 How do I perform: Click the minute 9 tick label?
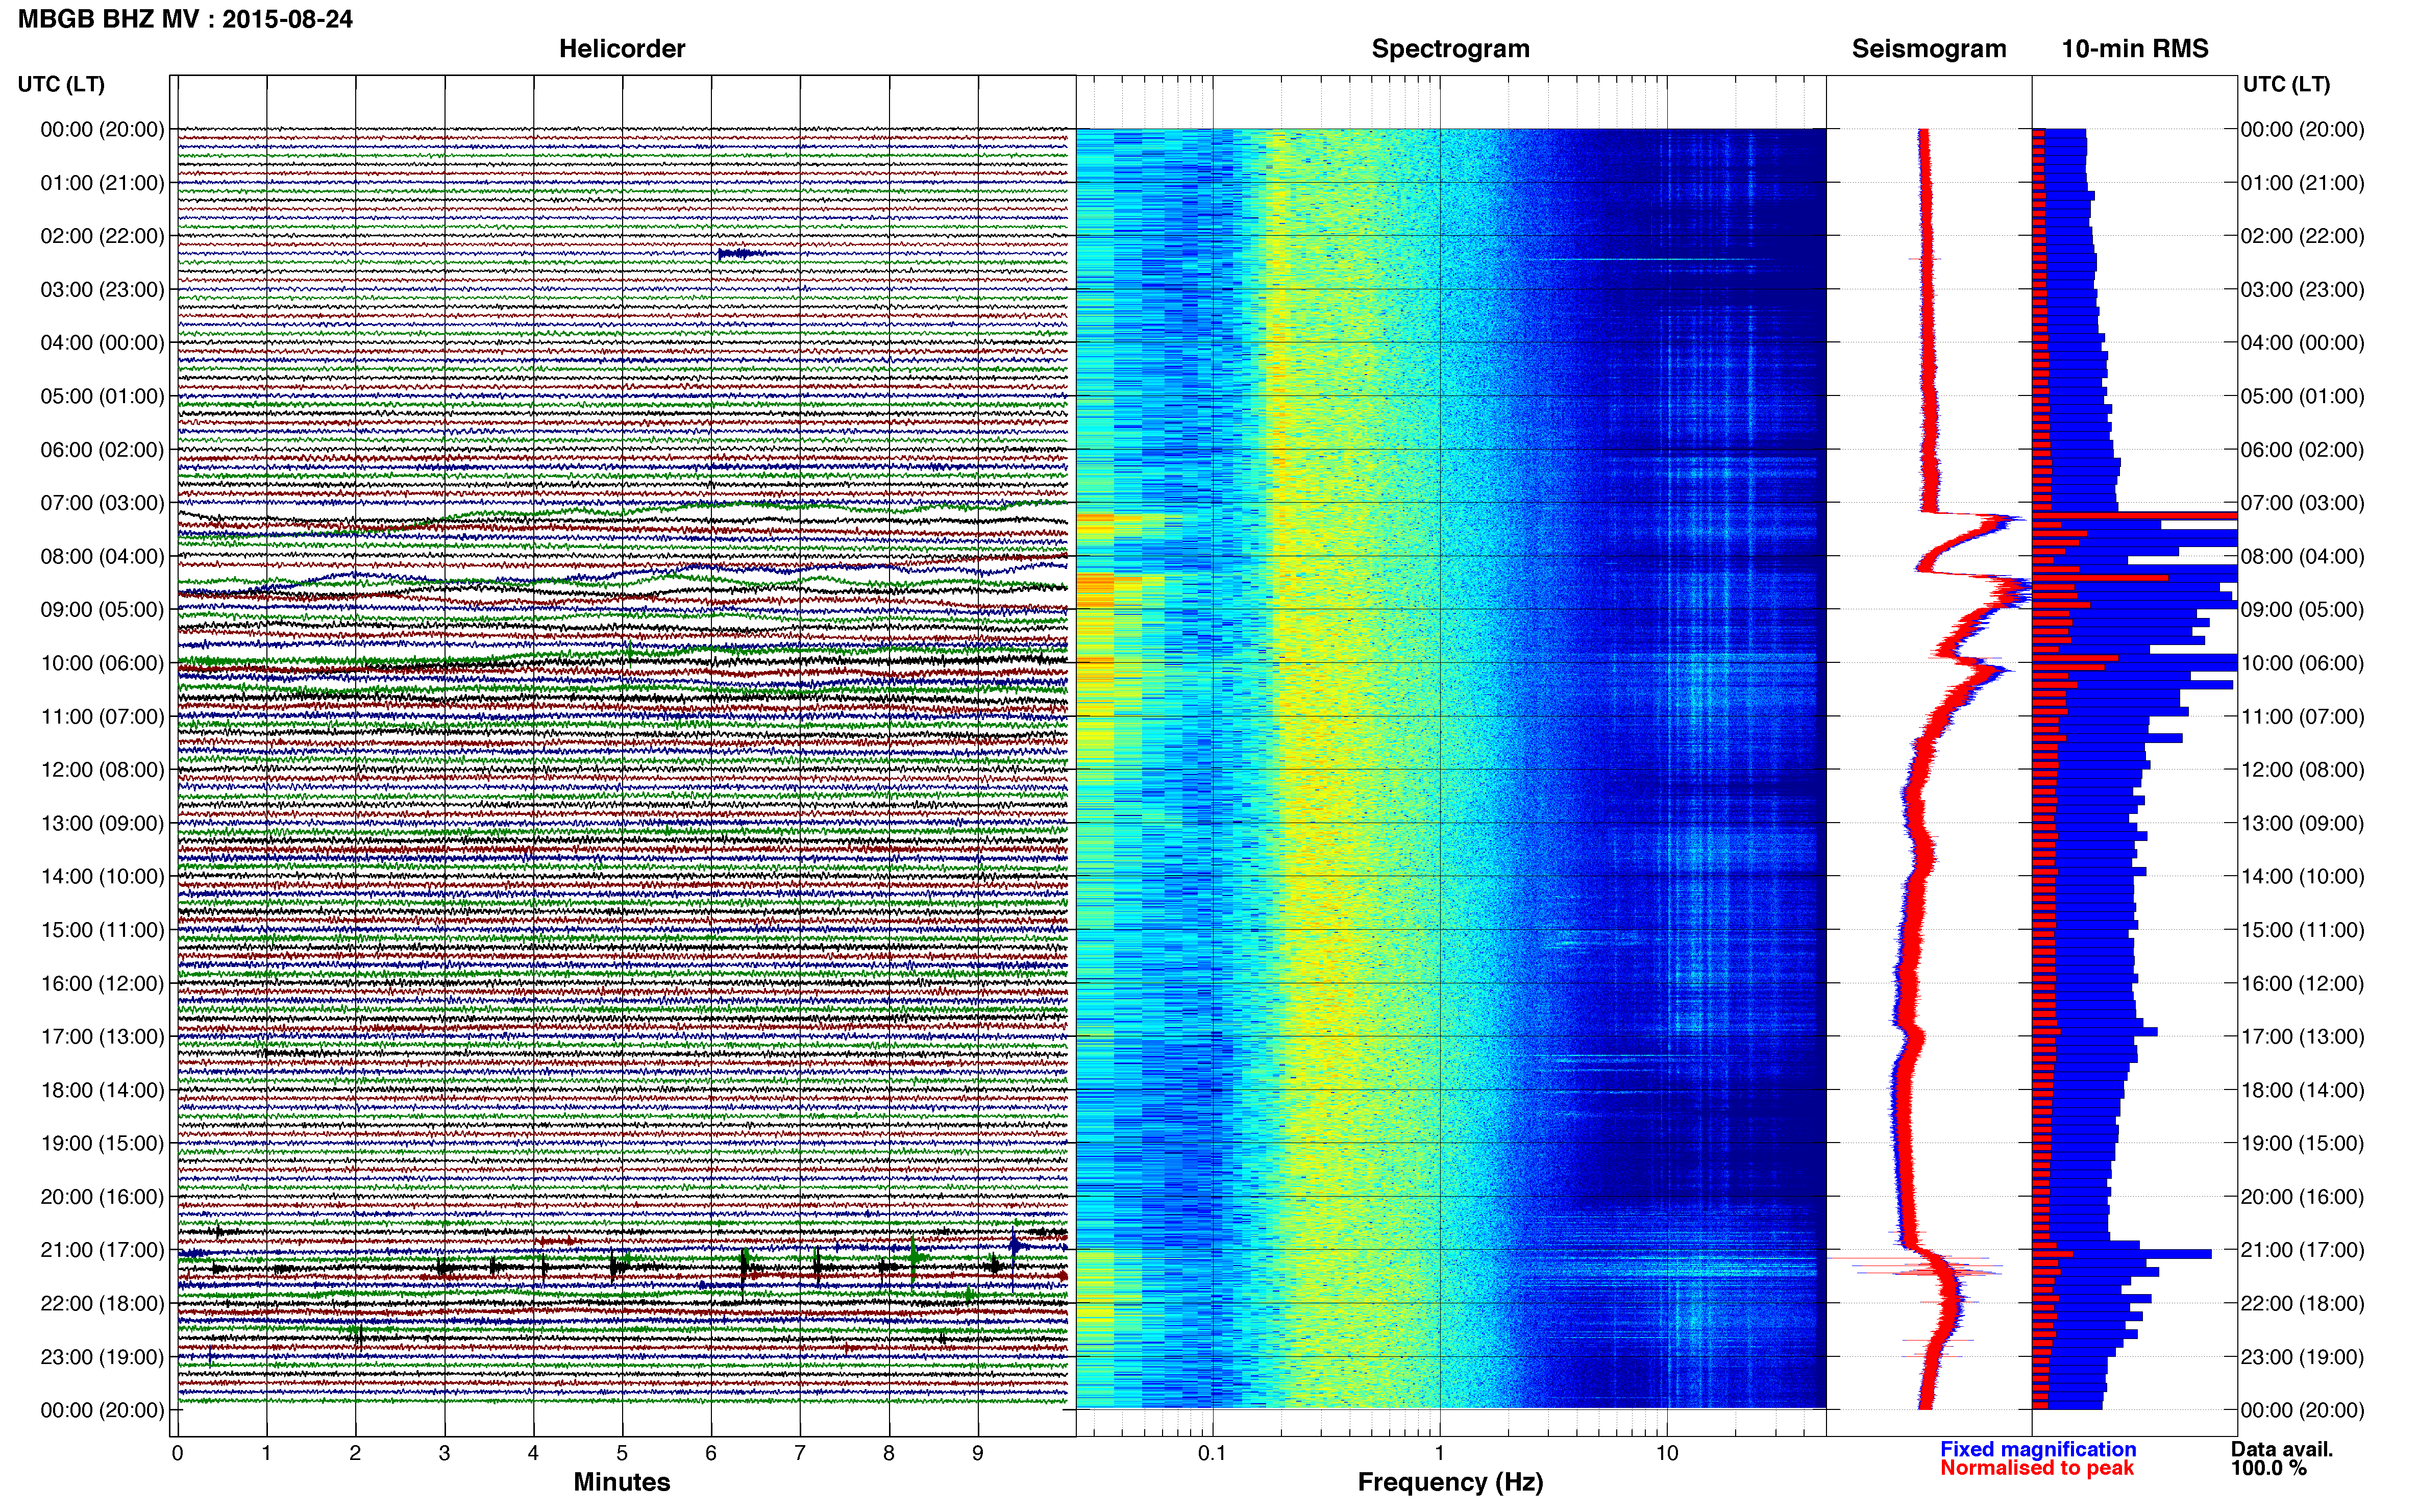(978, 1453)
